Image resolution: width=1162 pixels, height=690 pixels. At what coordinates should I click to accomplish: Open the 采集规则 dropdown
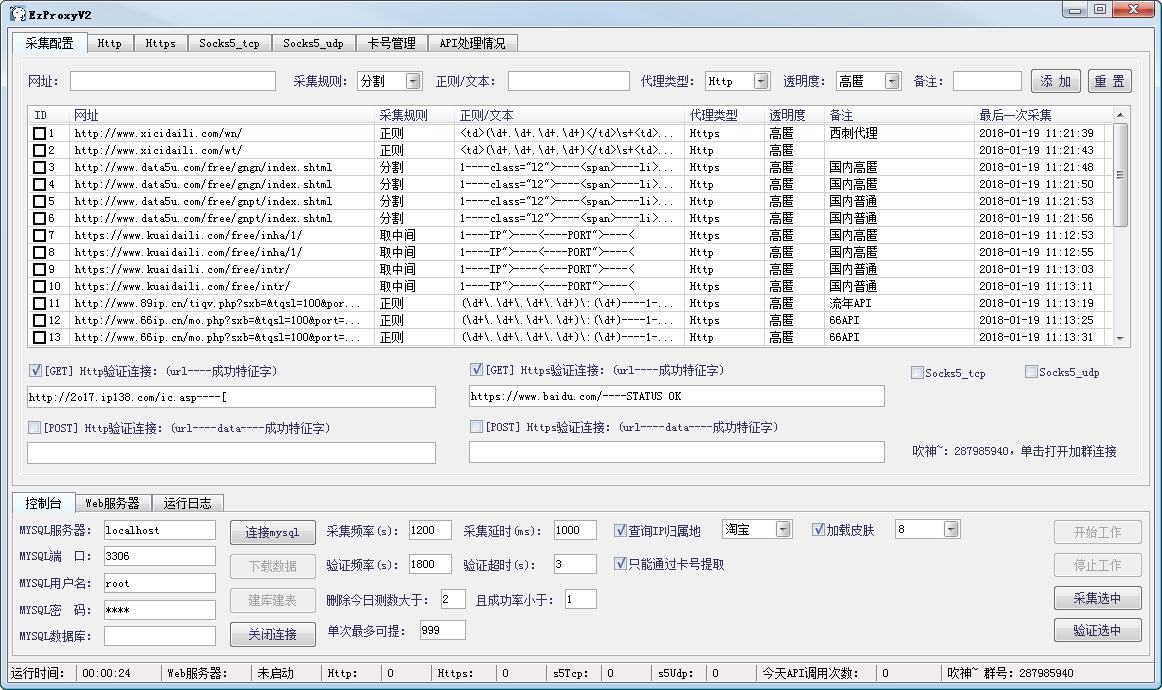414,81
